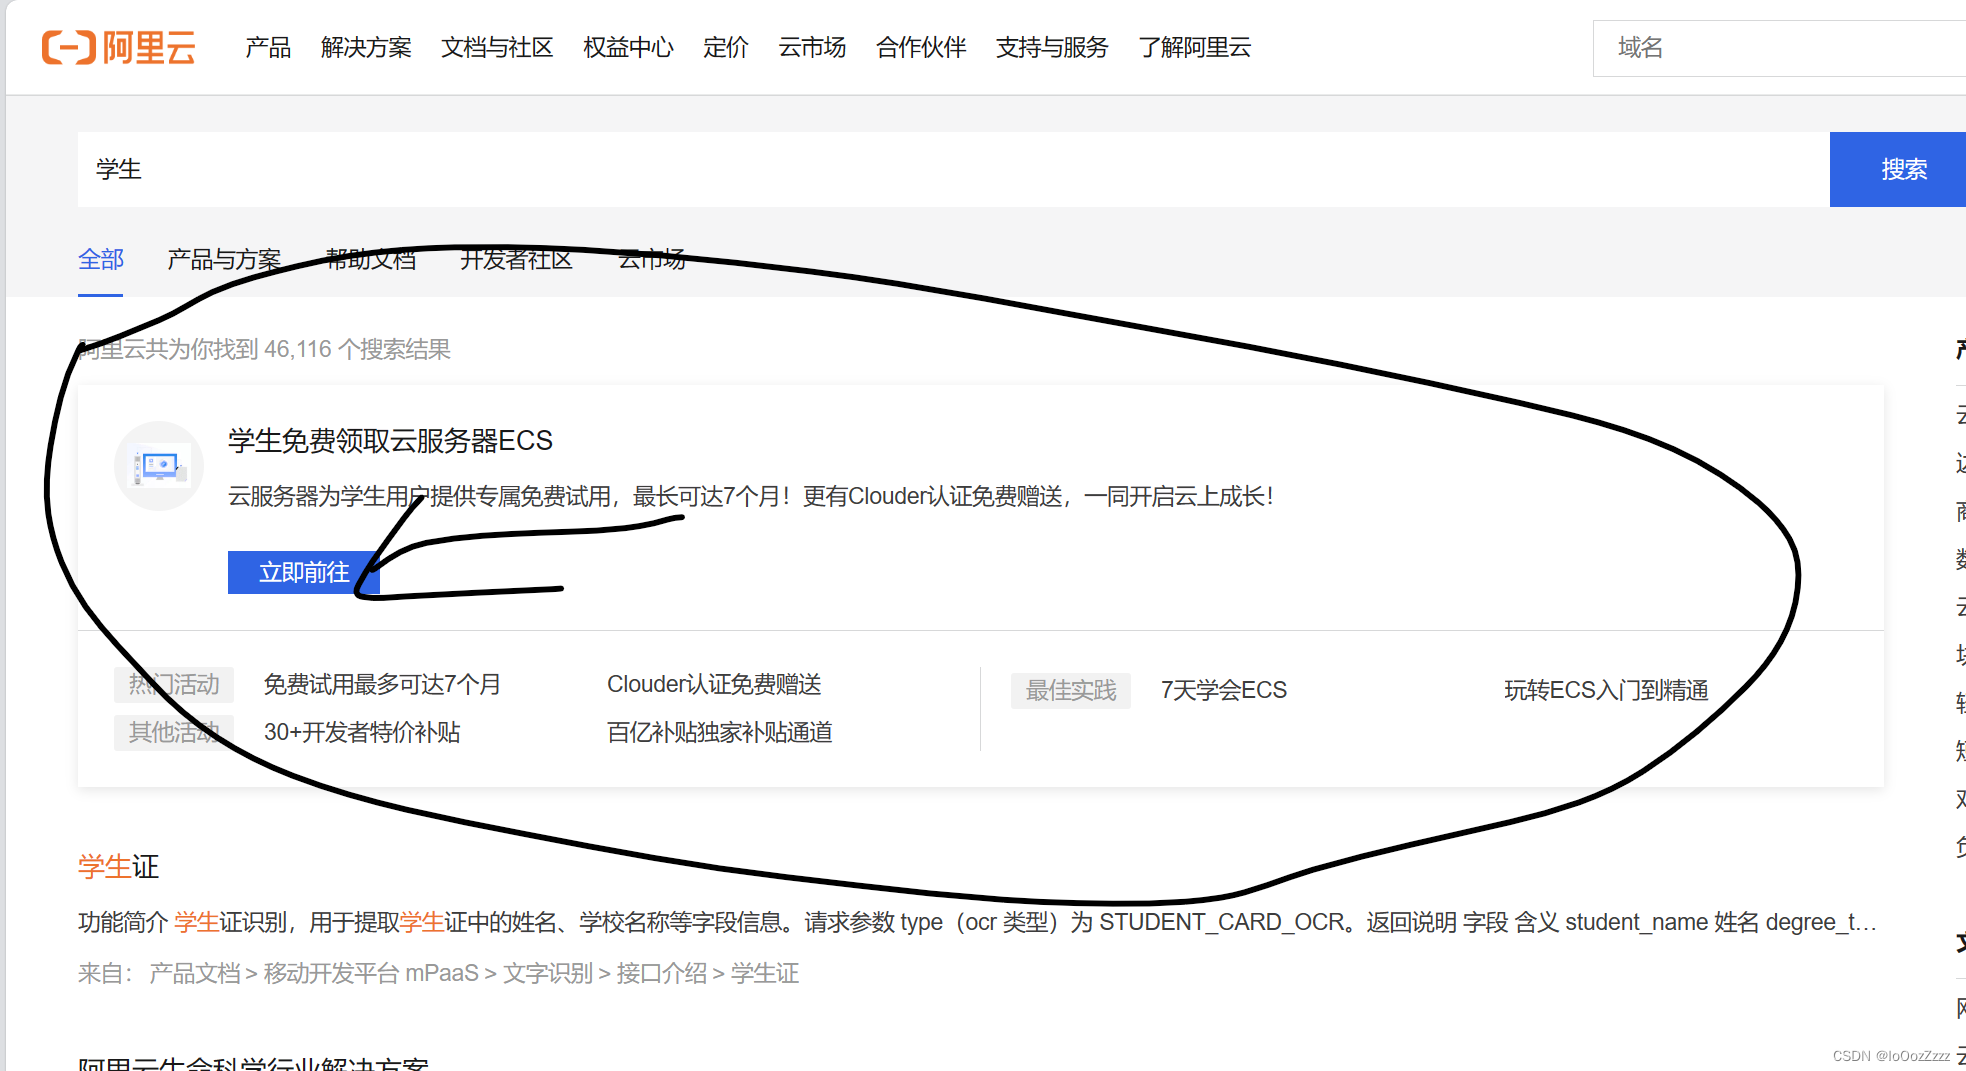This screenshot has width=1966, height=1071.
Task: Open the 了解阿里云 menu
Action: [1195, 47]
